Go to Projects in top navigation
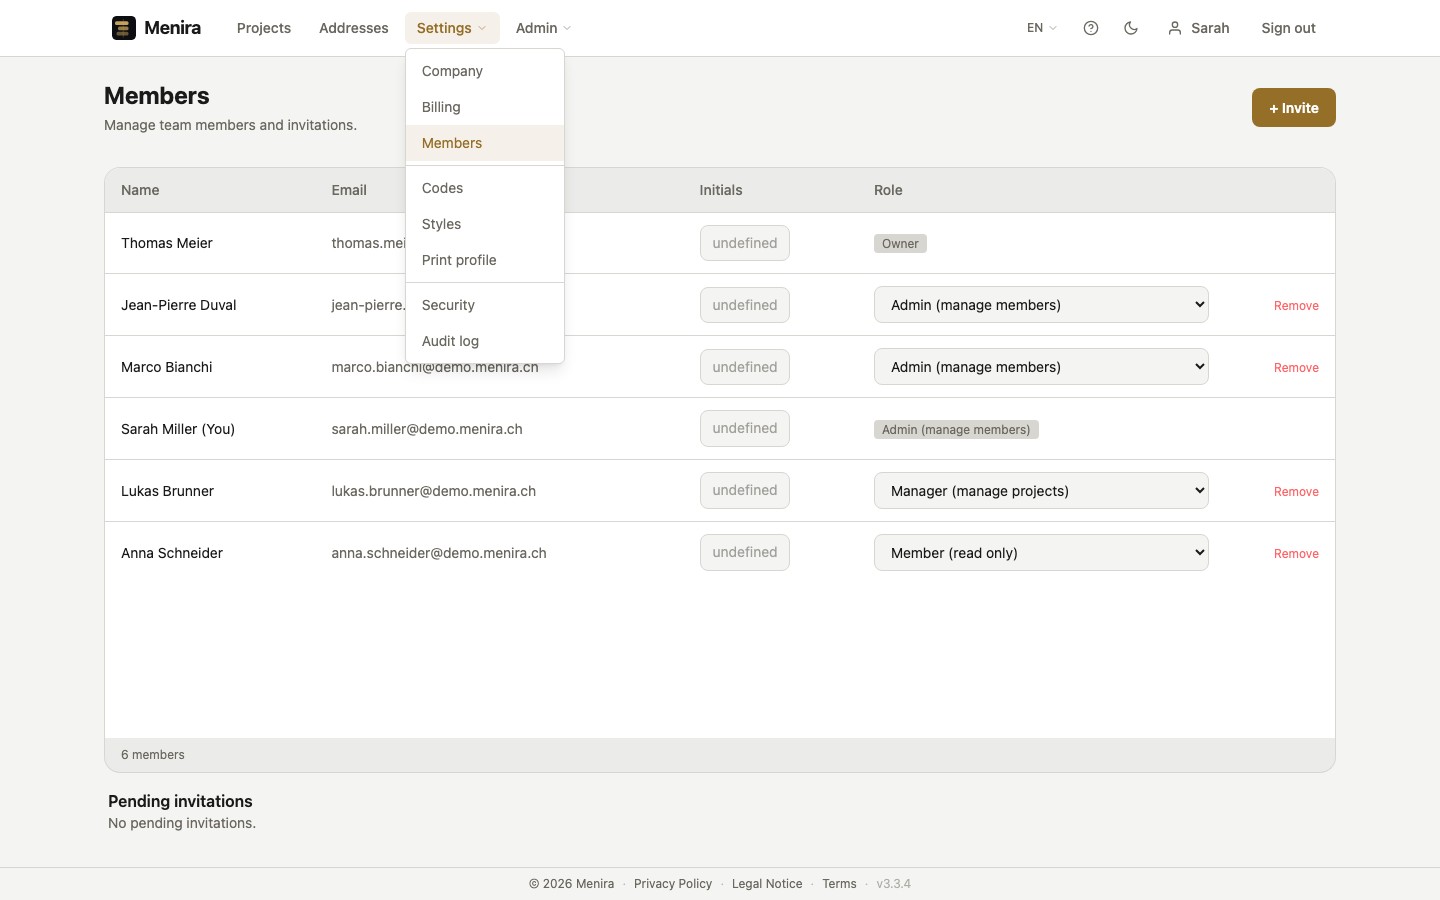This screenshot has width=1440, height=900. tap(264, 28)
